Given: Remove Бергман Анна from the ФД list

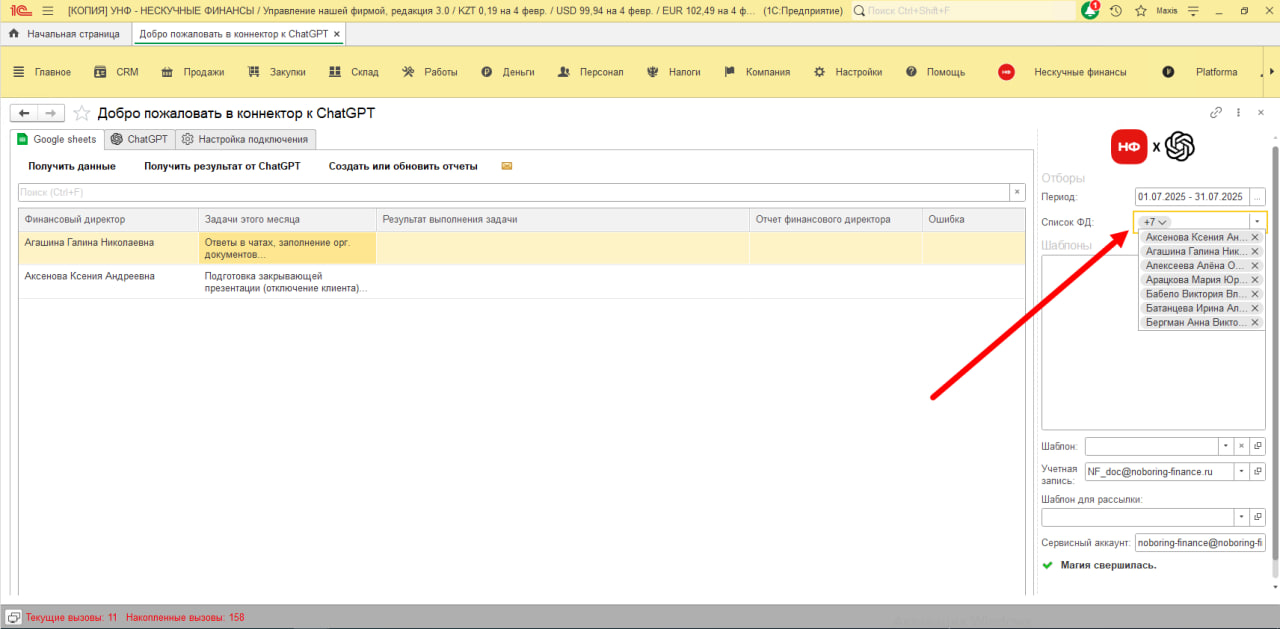Looking at the screenshot, I should (x=1254, y=323).
